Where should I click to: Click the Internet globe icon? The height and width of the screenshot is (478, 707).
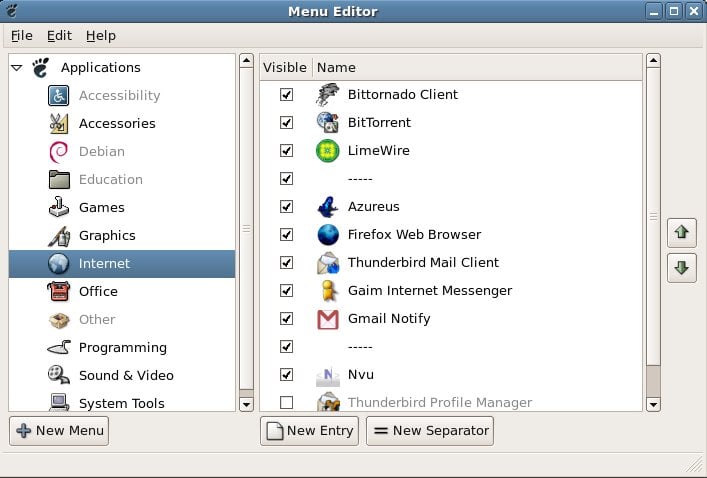pyautogui.click(x=59, y=264)
